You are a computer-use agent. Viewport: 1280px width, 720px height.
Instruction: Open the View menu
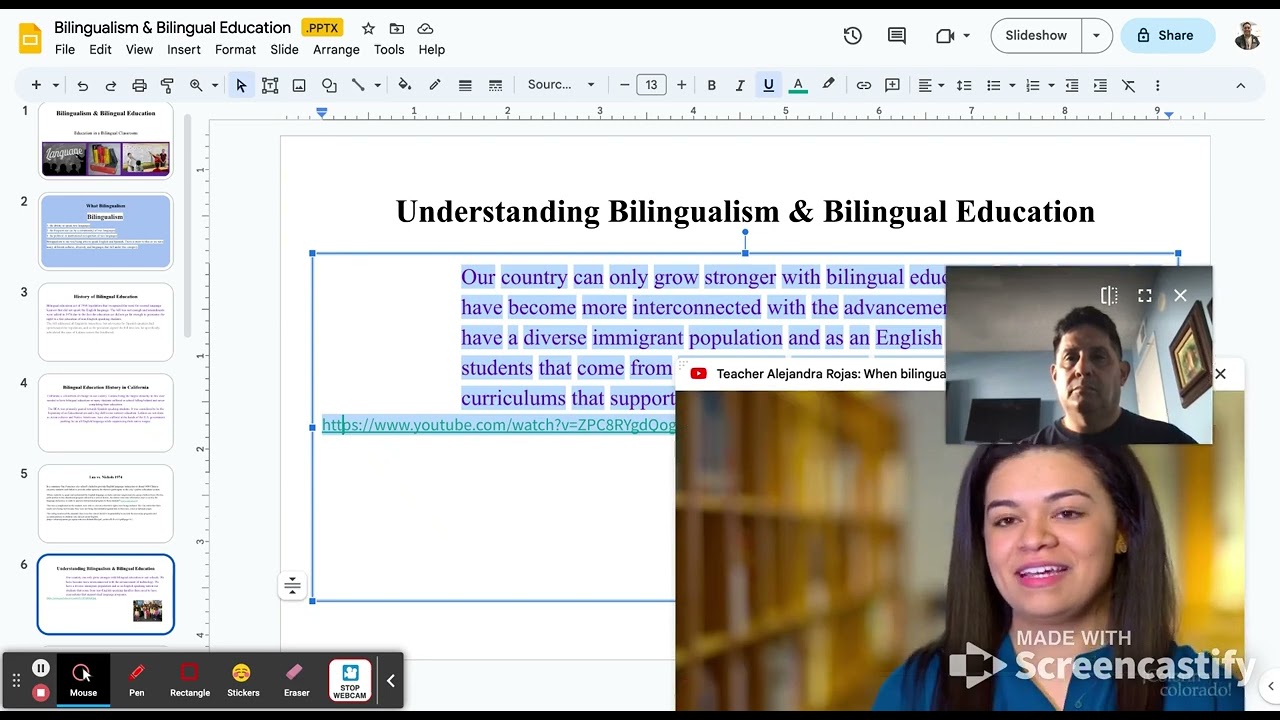(139, 49)
